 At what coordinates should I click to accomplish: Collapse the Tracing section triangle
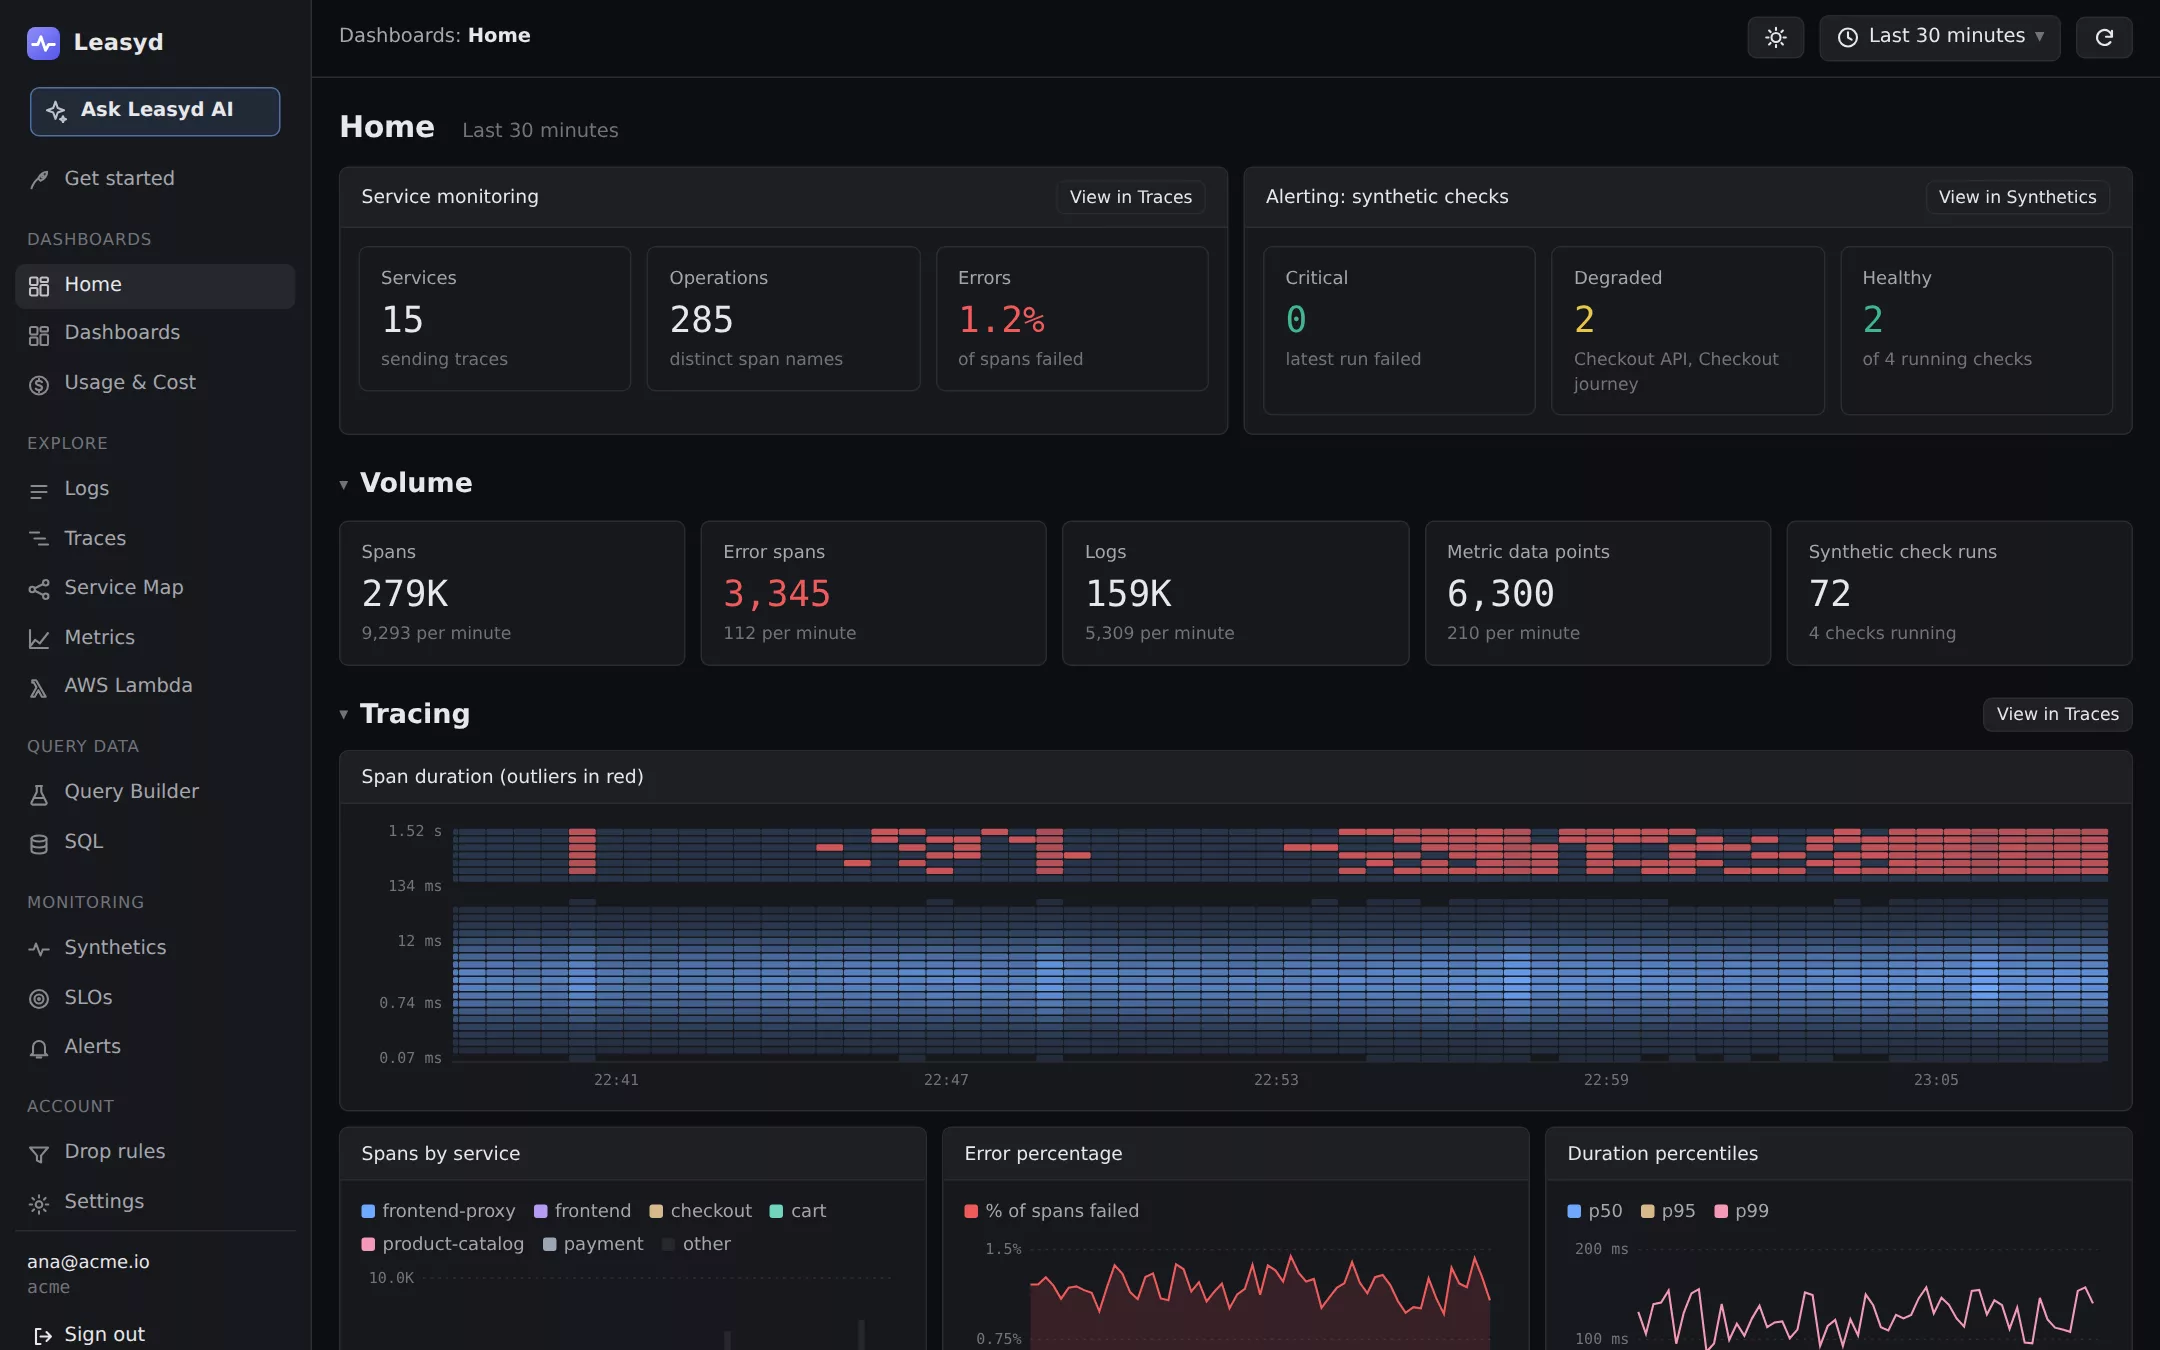point(344,715)
